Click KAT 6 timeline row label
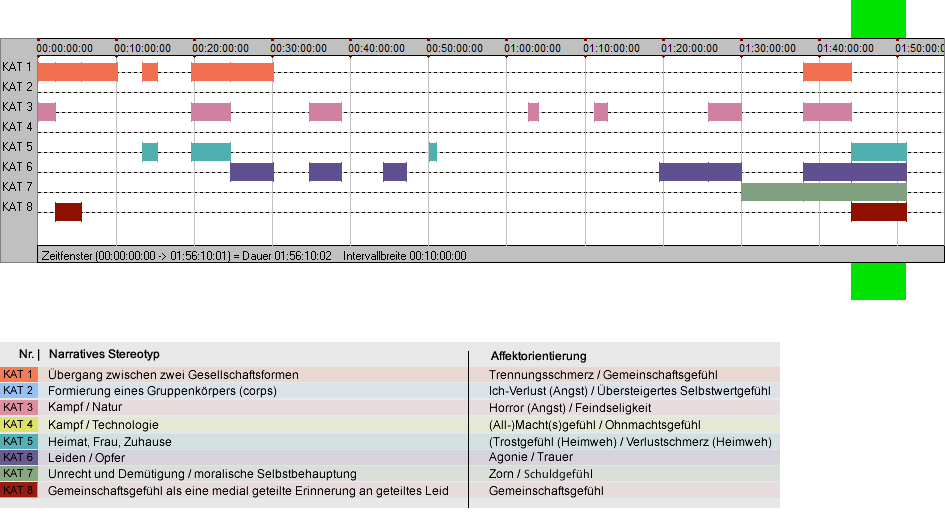945x530 pixels. coord(17,167)
